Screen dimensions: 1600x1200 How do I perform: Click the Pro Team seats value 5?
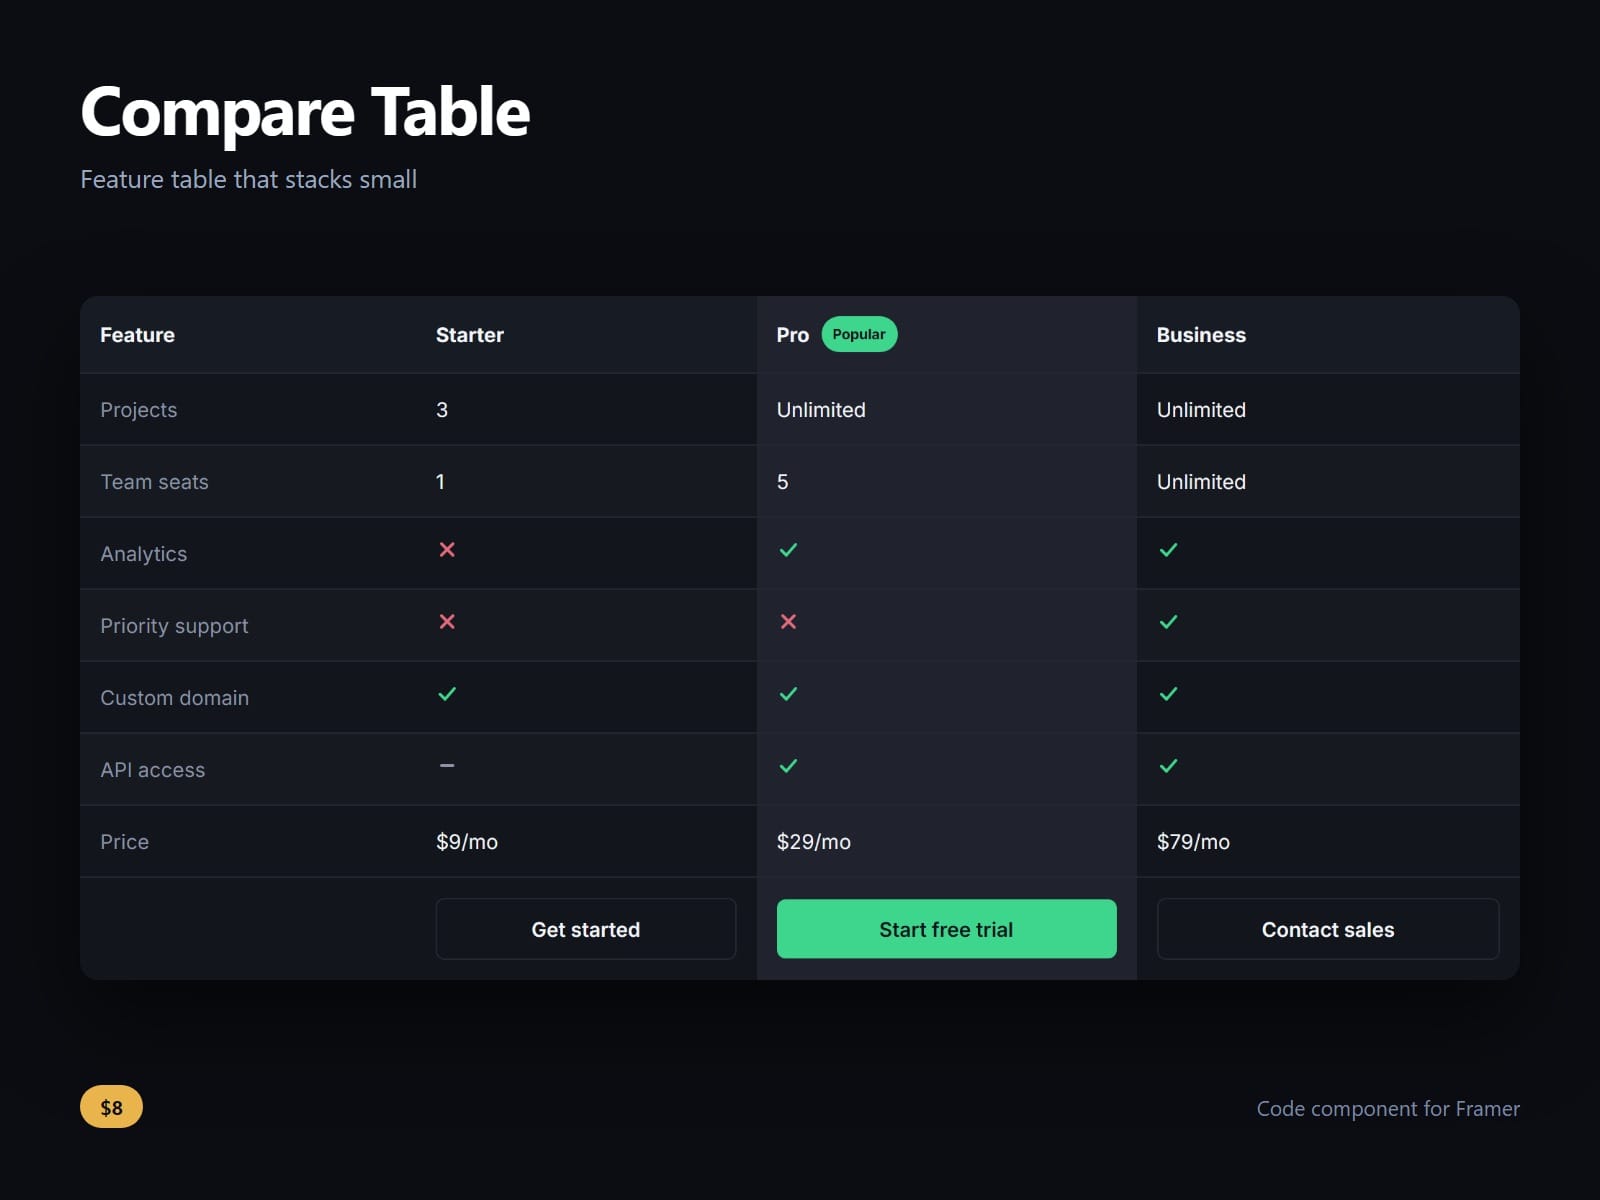pyautogui.click(x=783, y=482)
